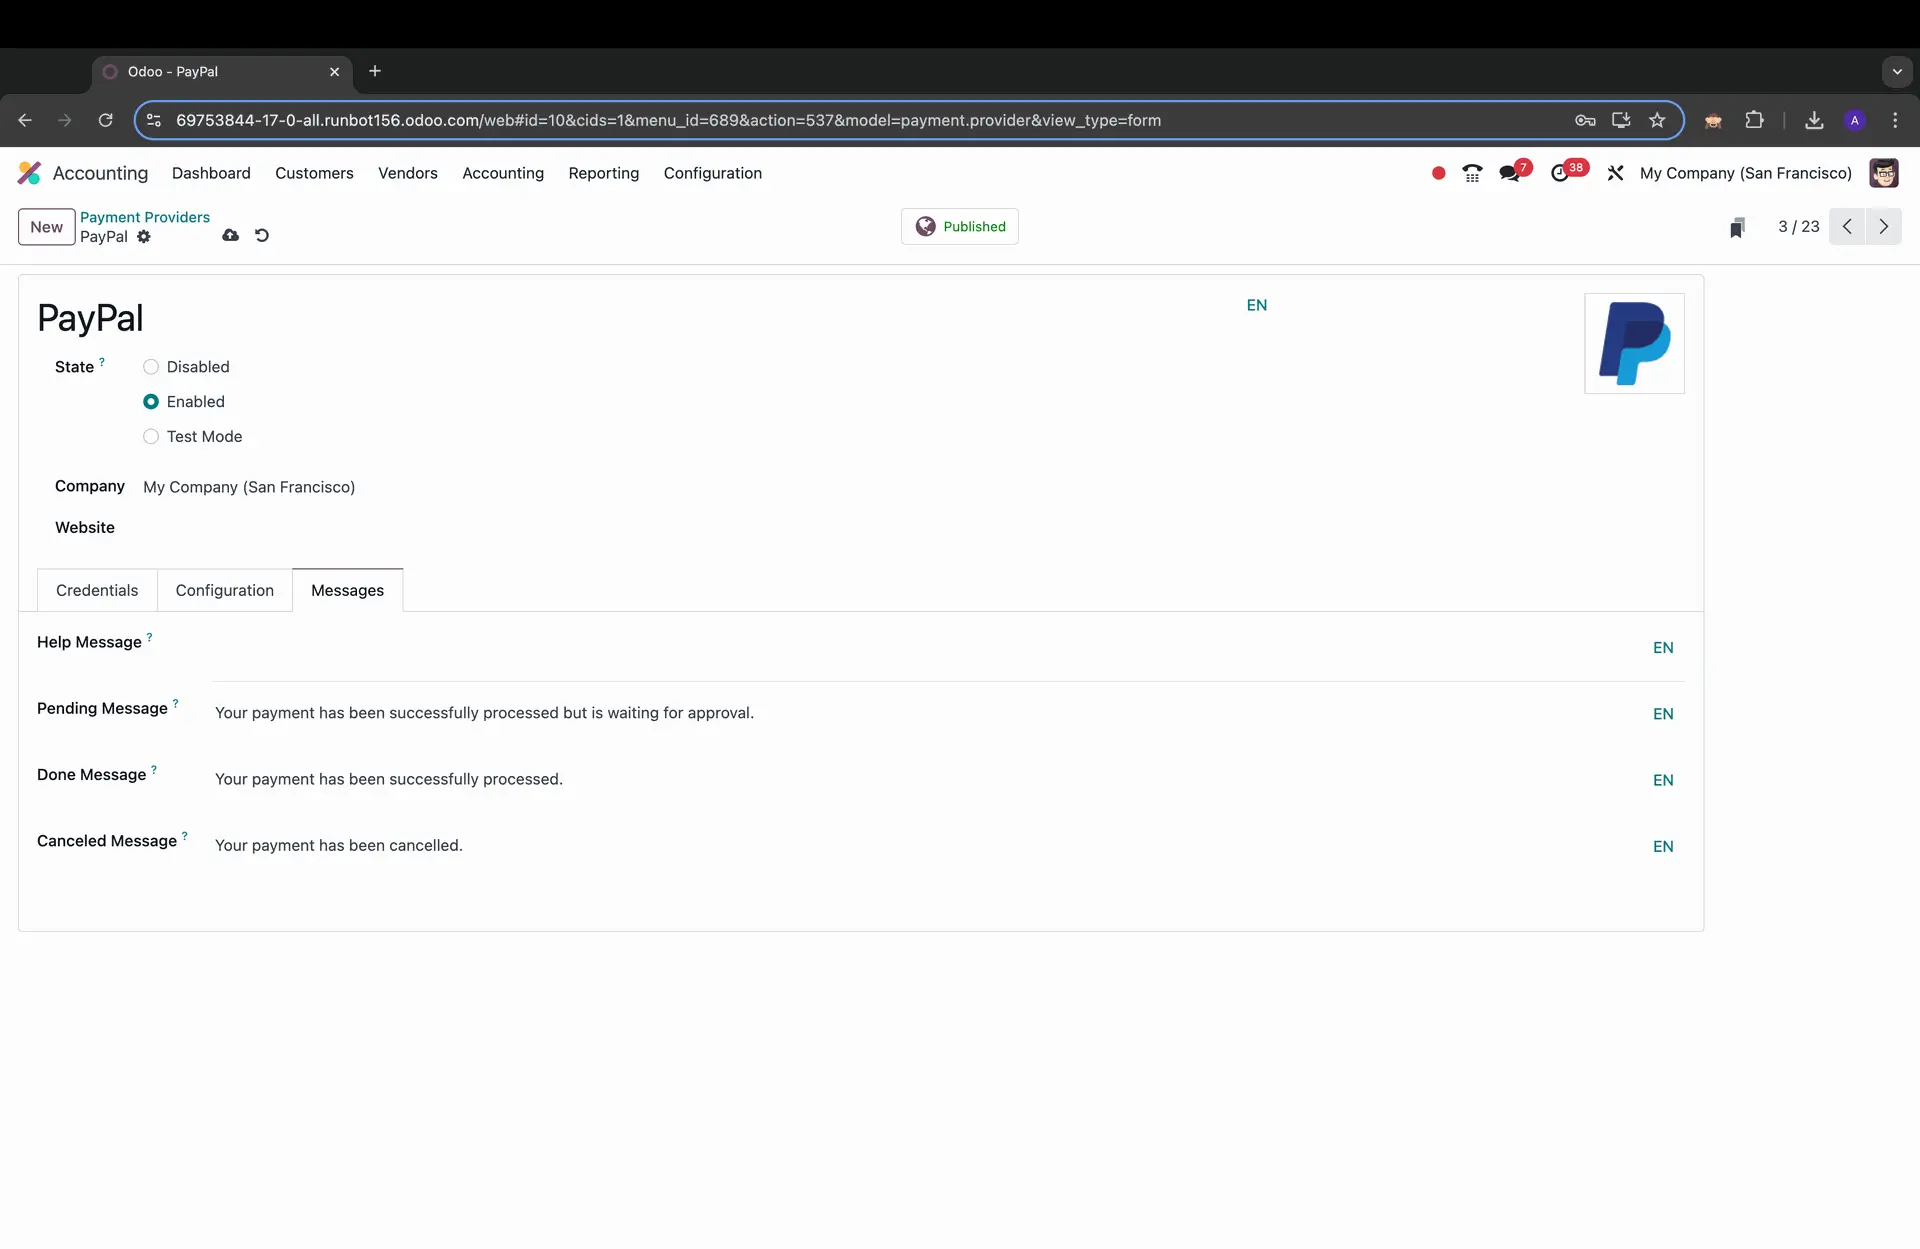Go to Dashboard menu item
Image resolution: width=1920 pixels, height=1249 pixels.
pos(211,173)
